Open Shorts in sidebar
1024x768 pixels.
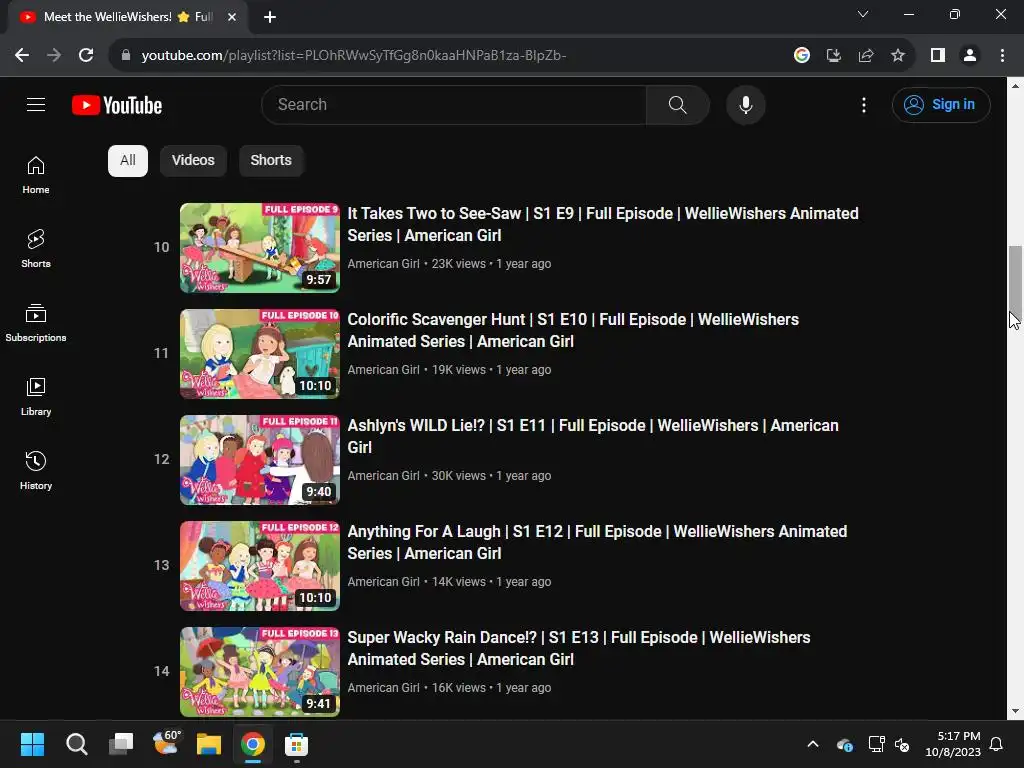coord(36,249)
